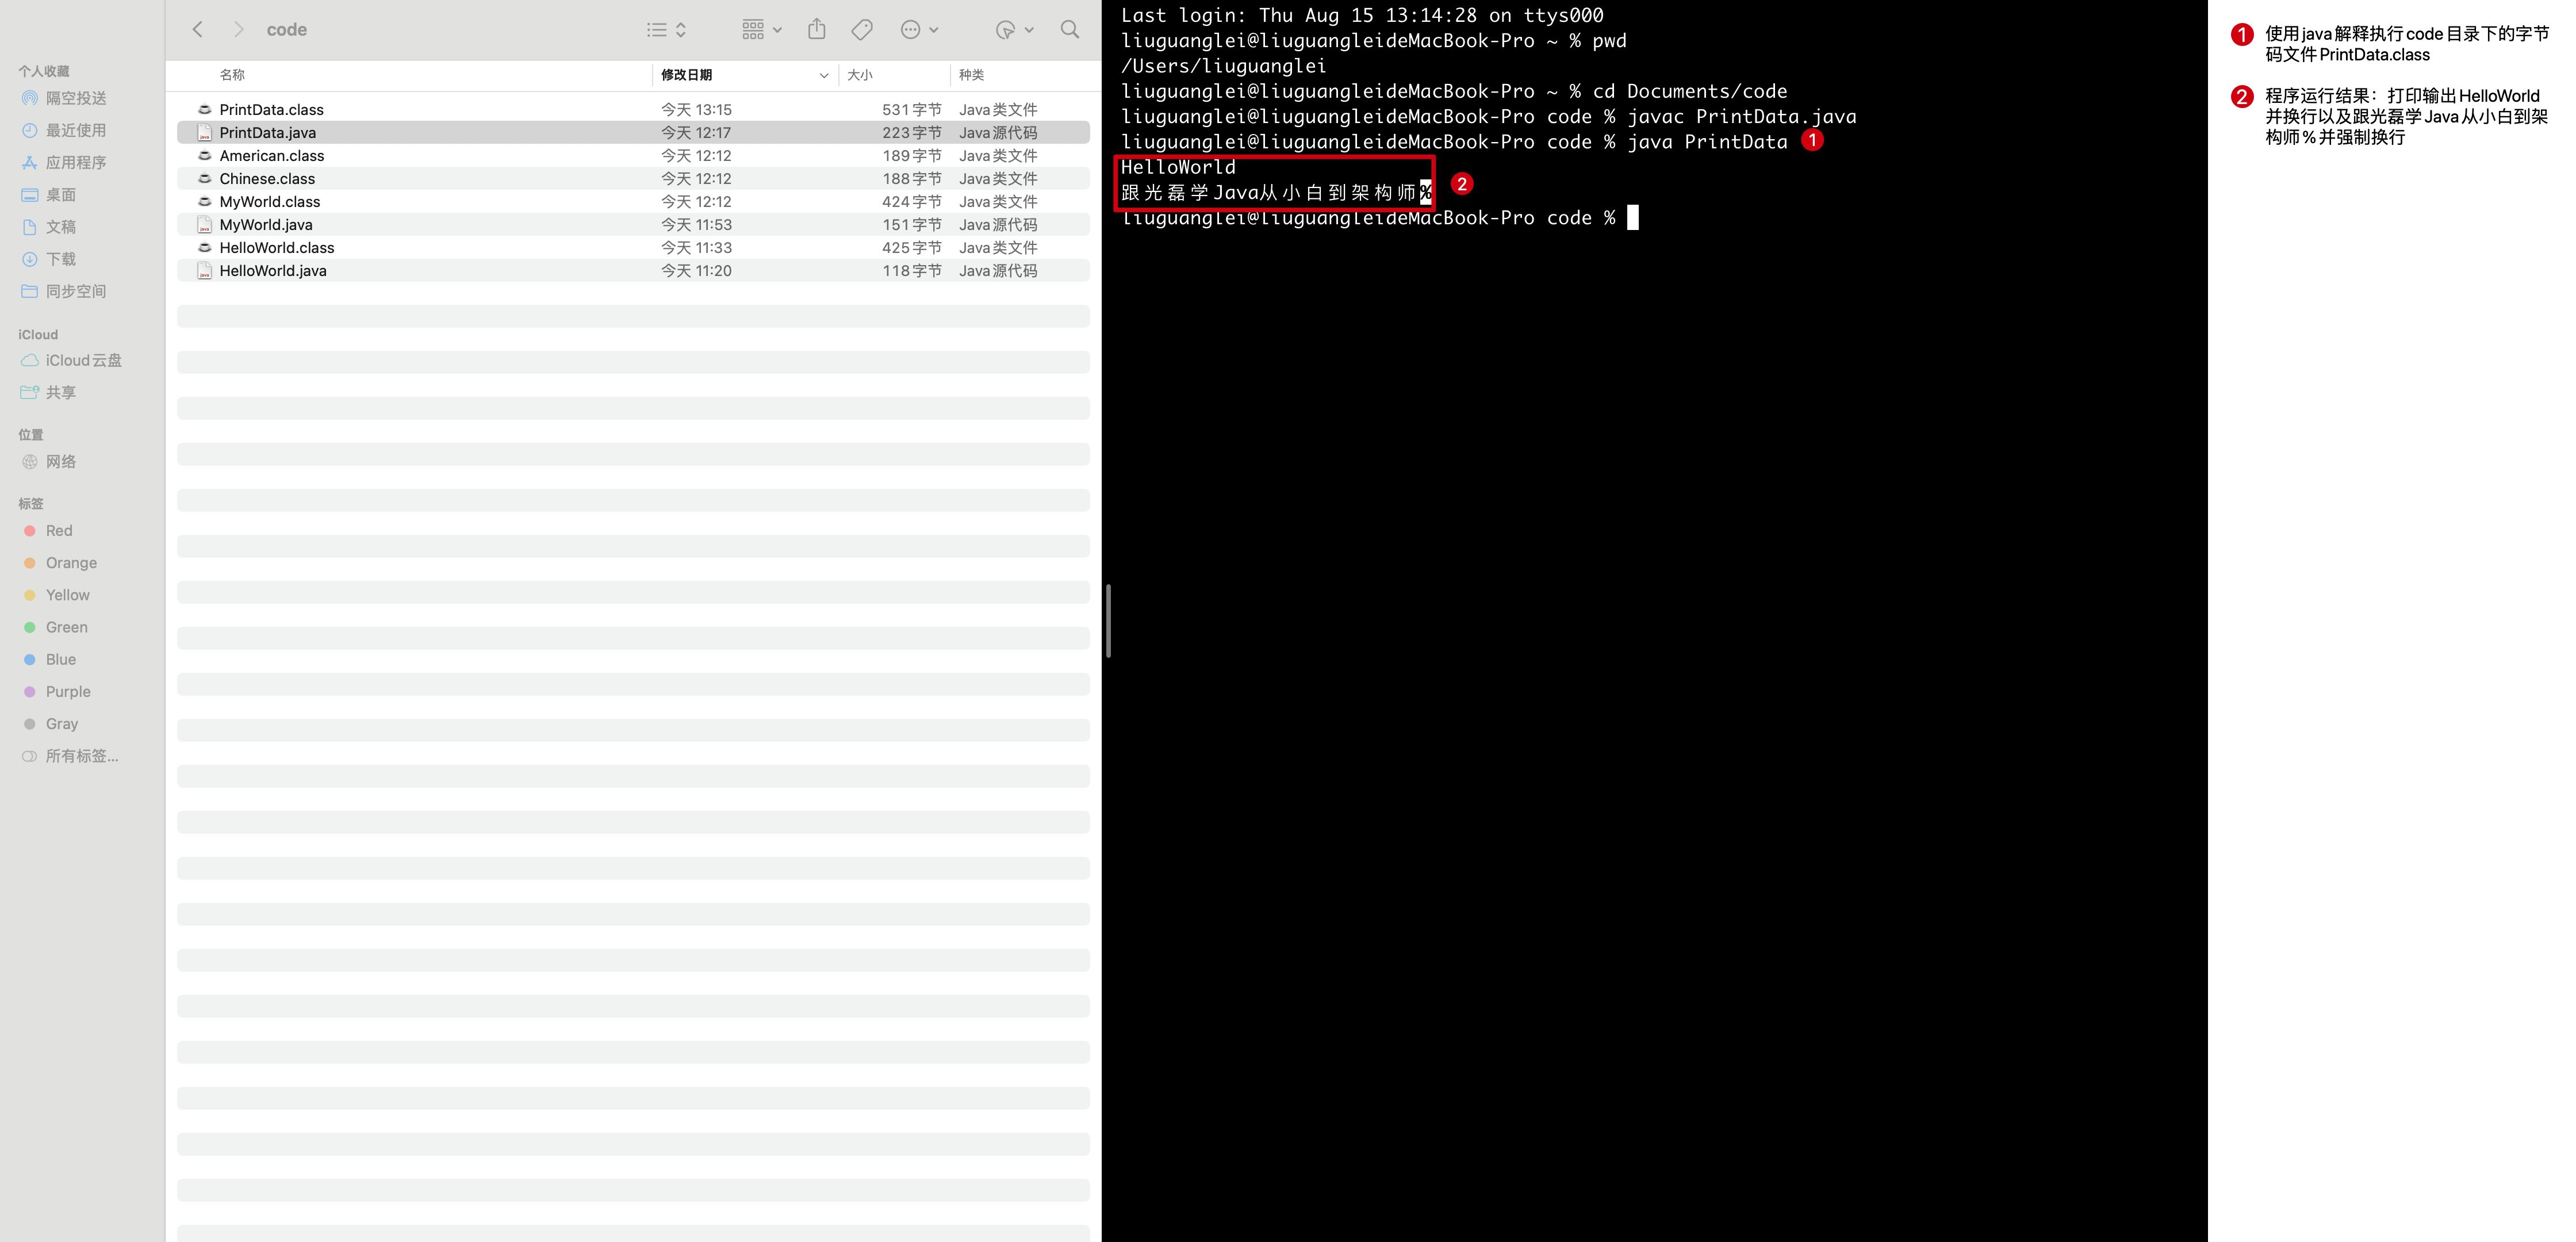Open the Desktop sidebar item
Image resolution: width=2576 pixels, height=1242 pixels.
click(x=60, y=195)
